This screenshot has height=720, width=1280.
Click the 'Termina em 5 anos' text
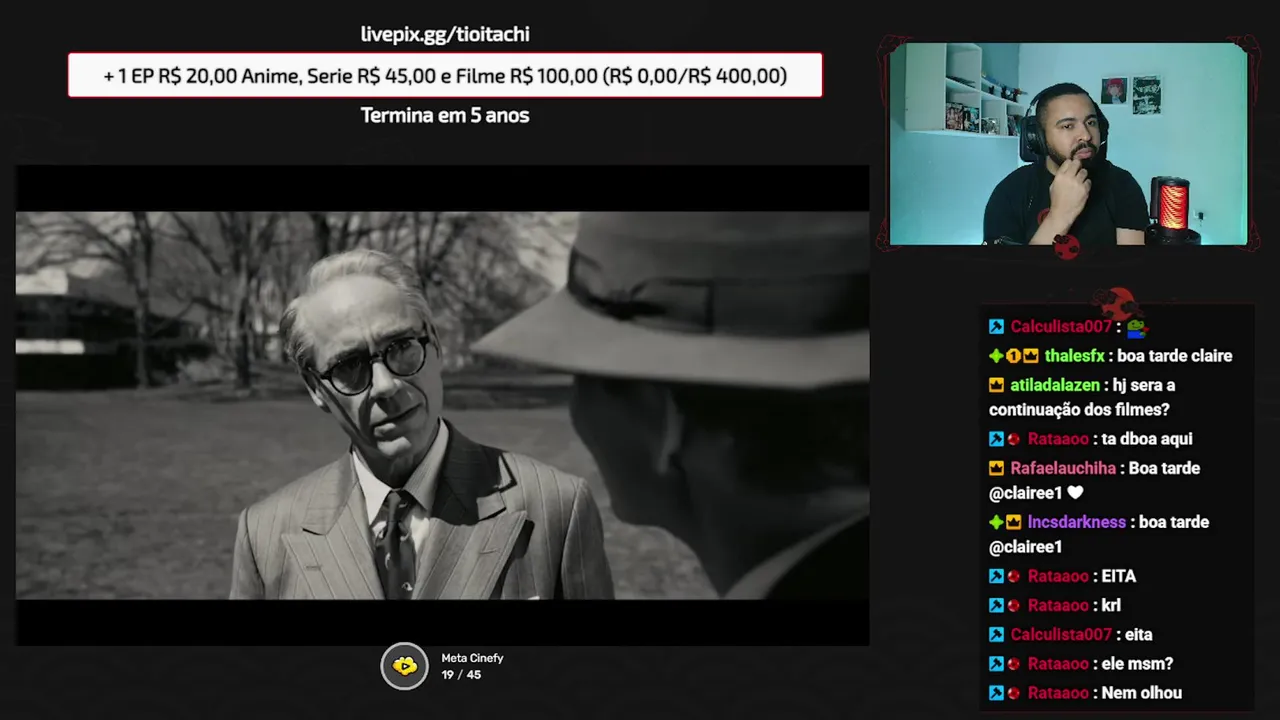point(445,115)
